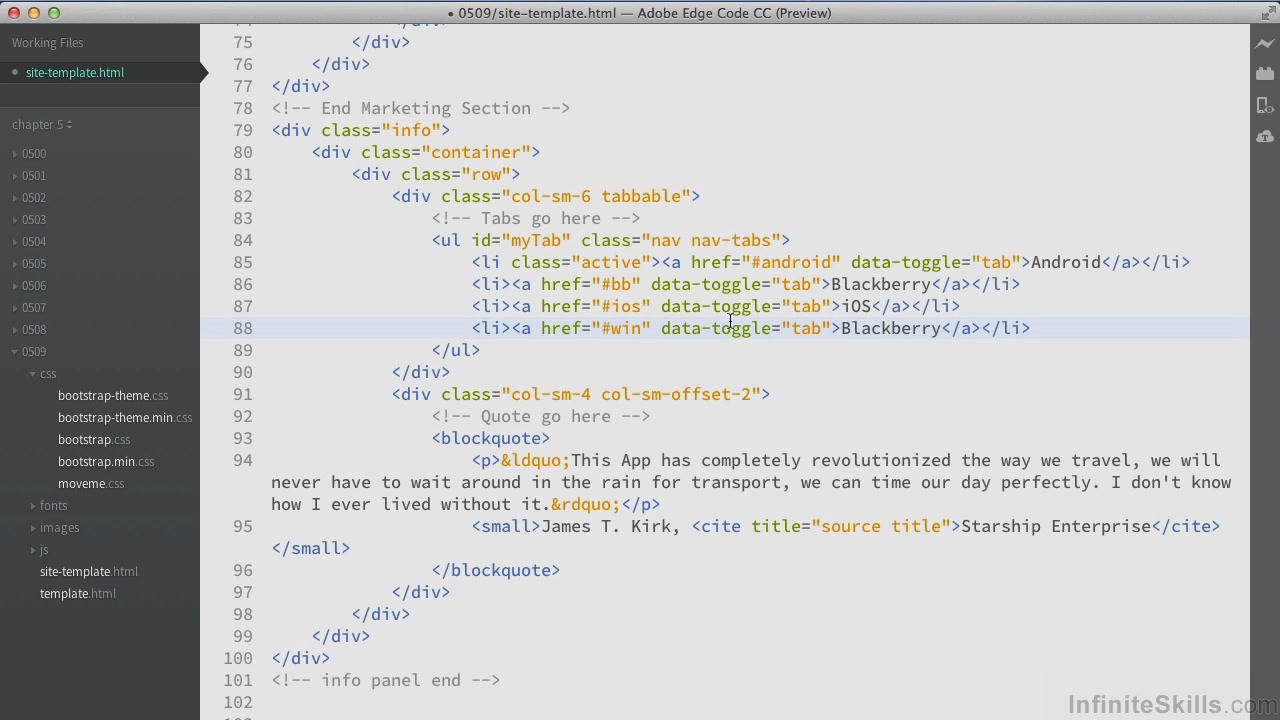Open bootstrap.min.css file

pos(106,462)
